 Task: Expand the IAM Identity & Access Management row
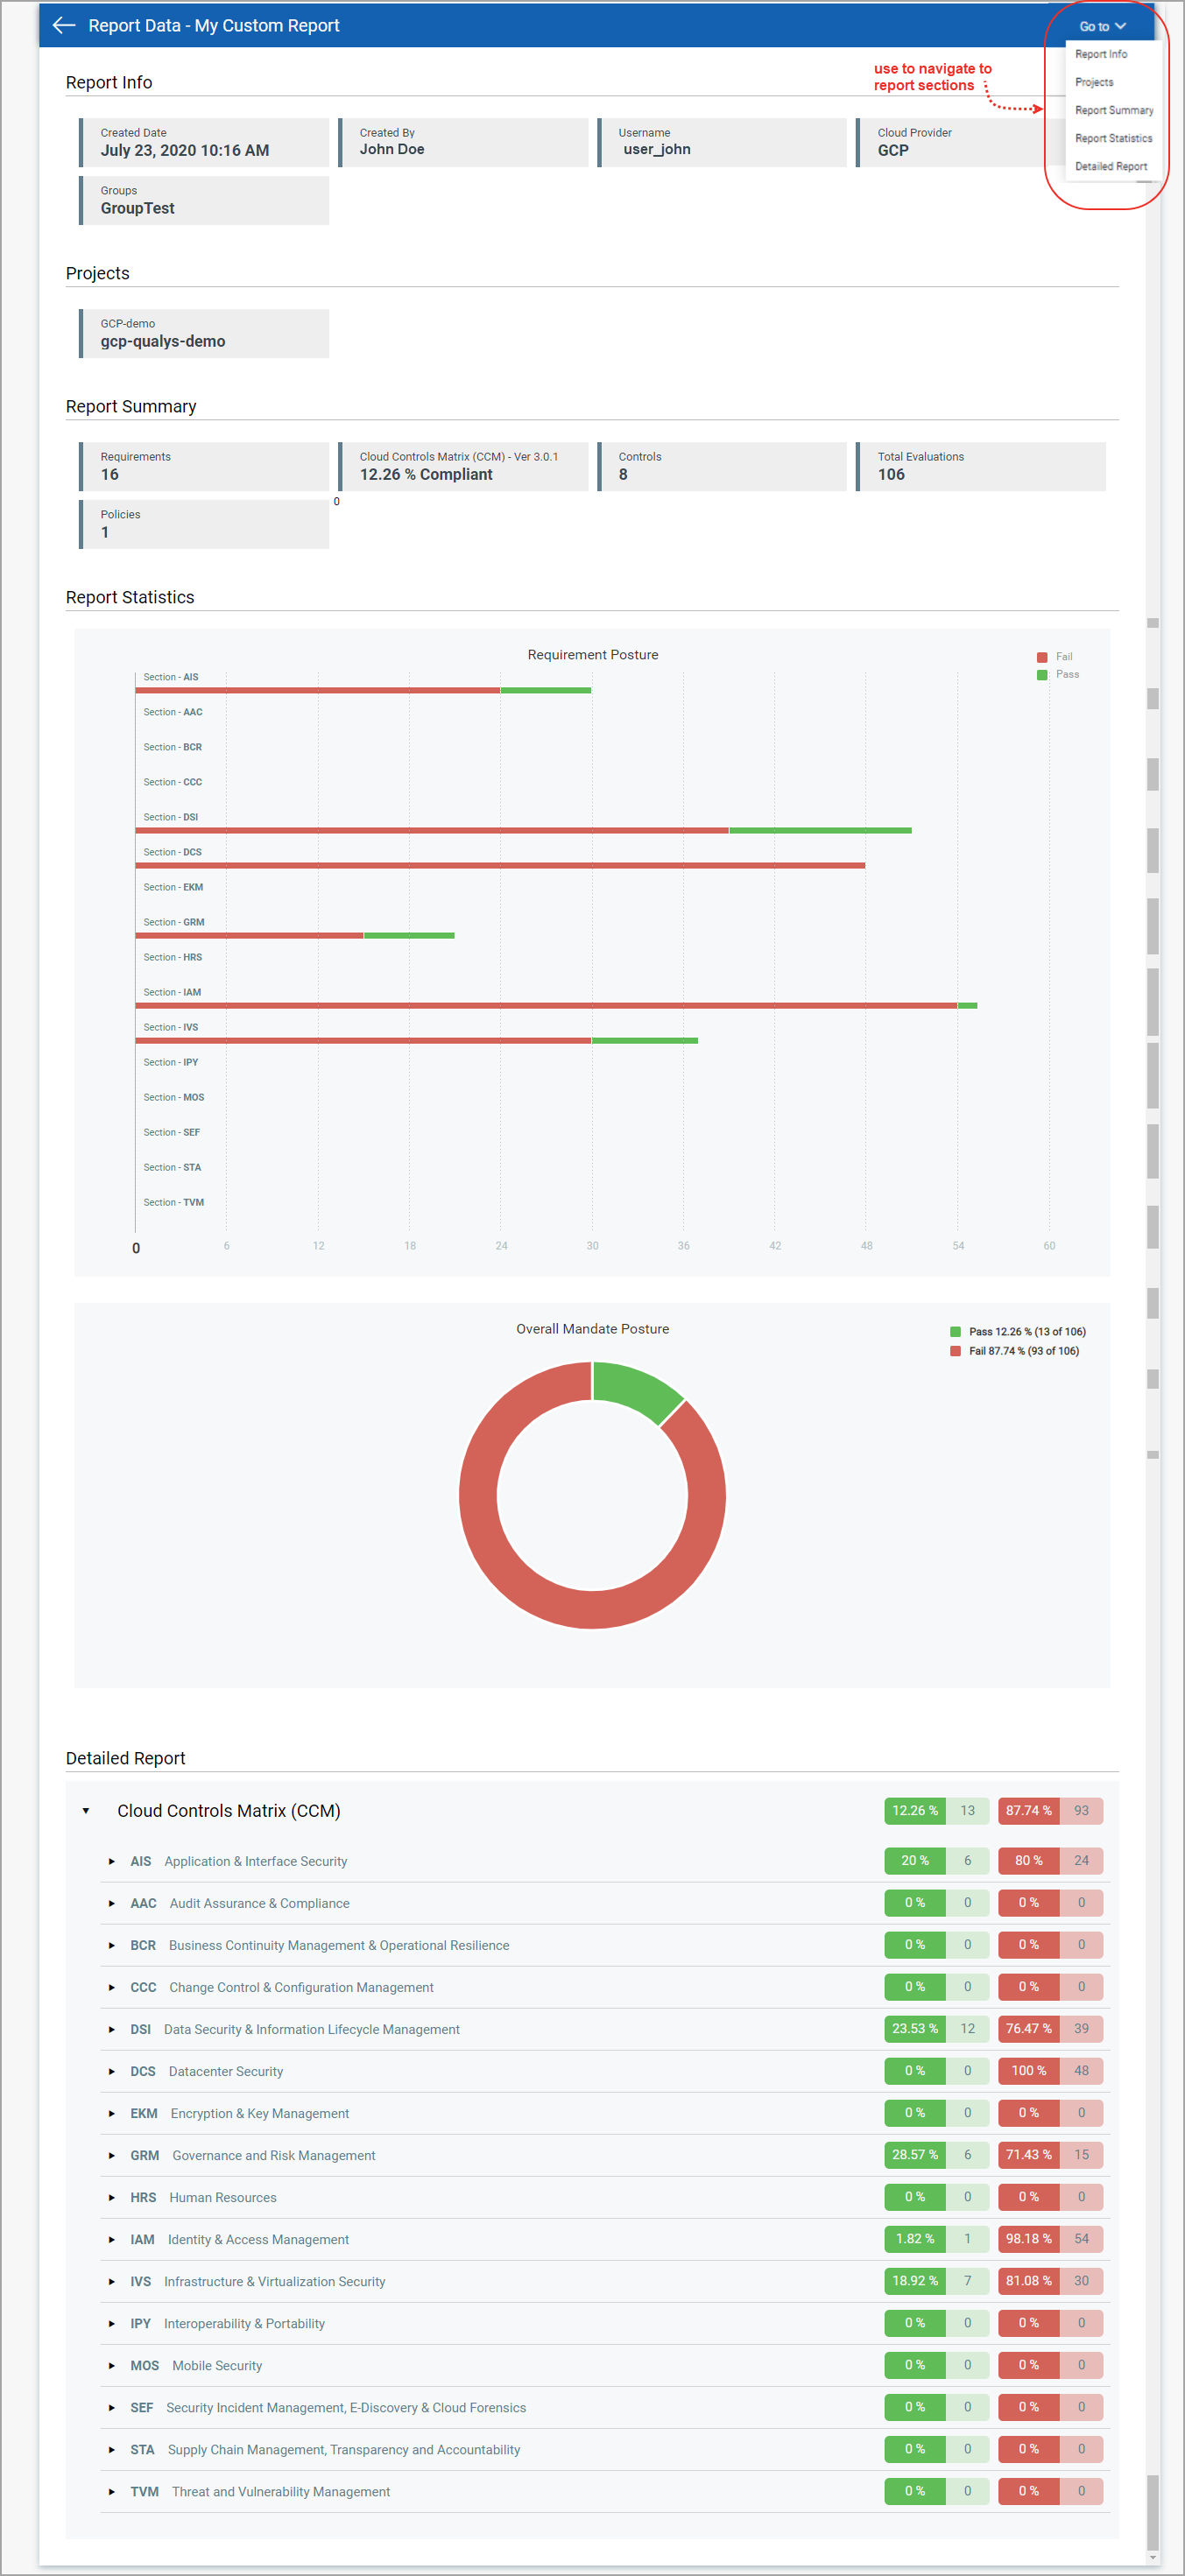[112, 2239]
